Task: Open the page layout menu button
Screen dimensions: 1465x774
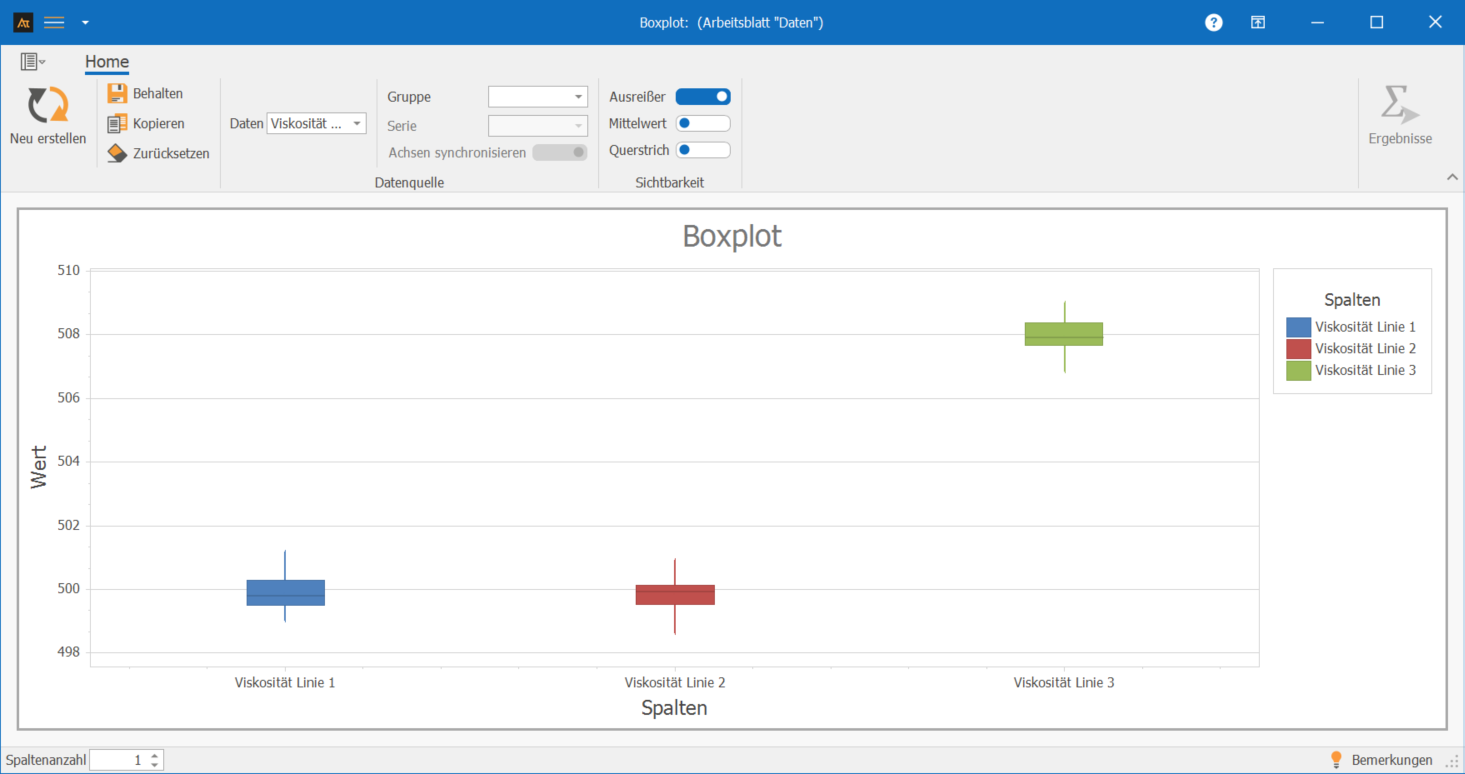Action: click(32, 62)
